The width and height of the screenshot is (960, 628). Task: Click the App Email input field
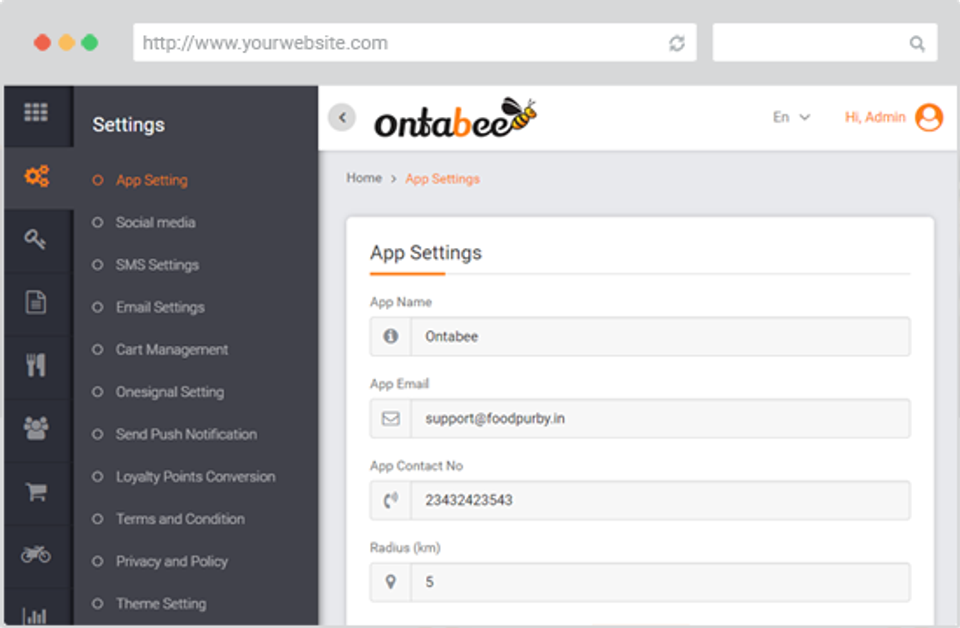[659, 419]
